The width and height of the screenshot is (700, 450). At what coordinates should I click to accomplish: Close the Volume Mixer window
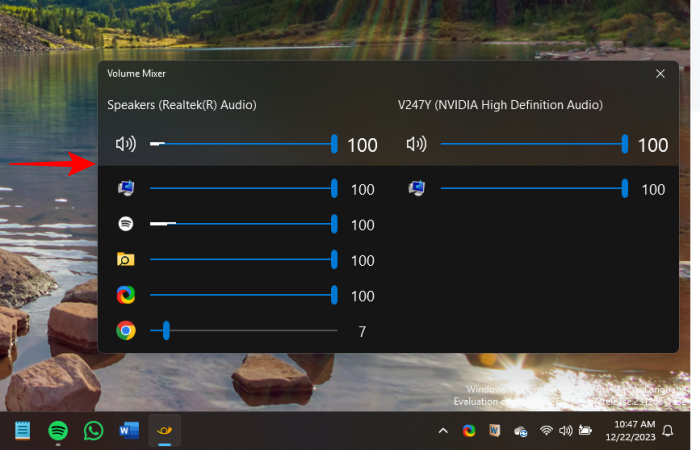[x=660, y=74]
